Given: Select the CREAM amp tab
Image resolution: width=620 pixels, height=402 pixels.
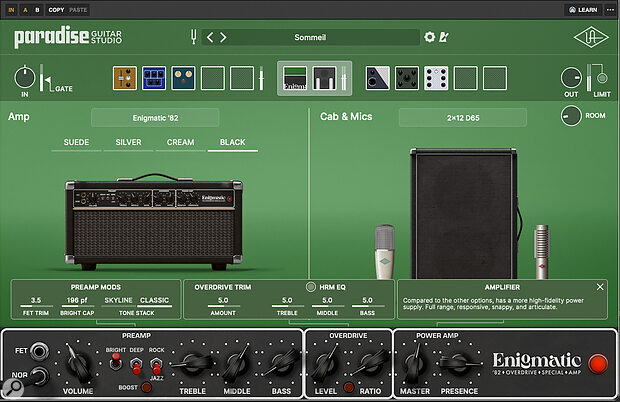Looking at the screenshot, I should (x=180, y=142).
